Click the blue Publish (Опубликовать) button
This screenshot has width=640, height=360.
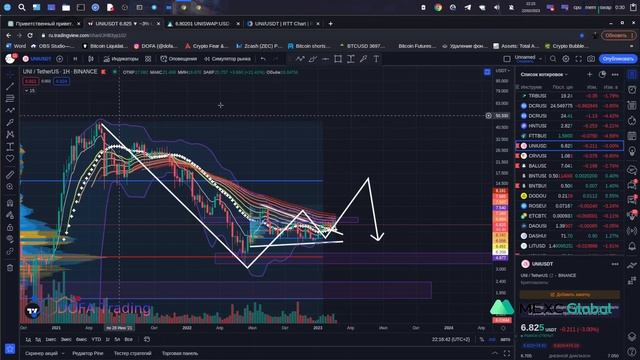click(618, 59)
